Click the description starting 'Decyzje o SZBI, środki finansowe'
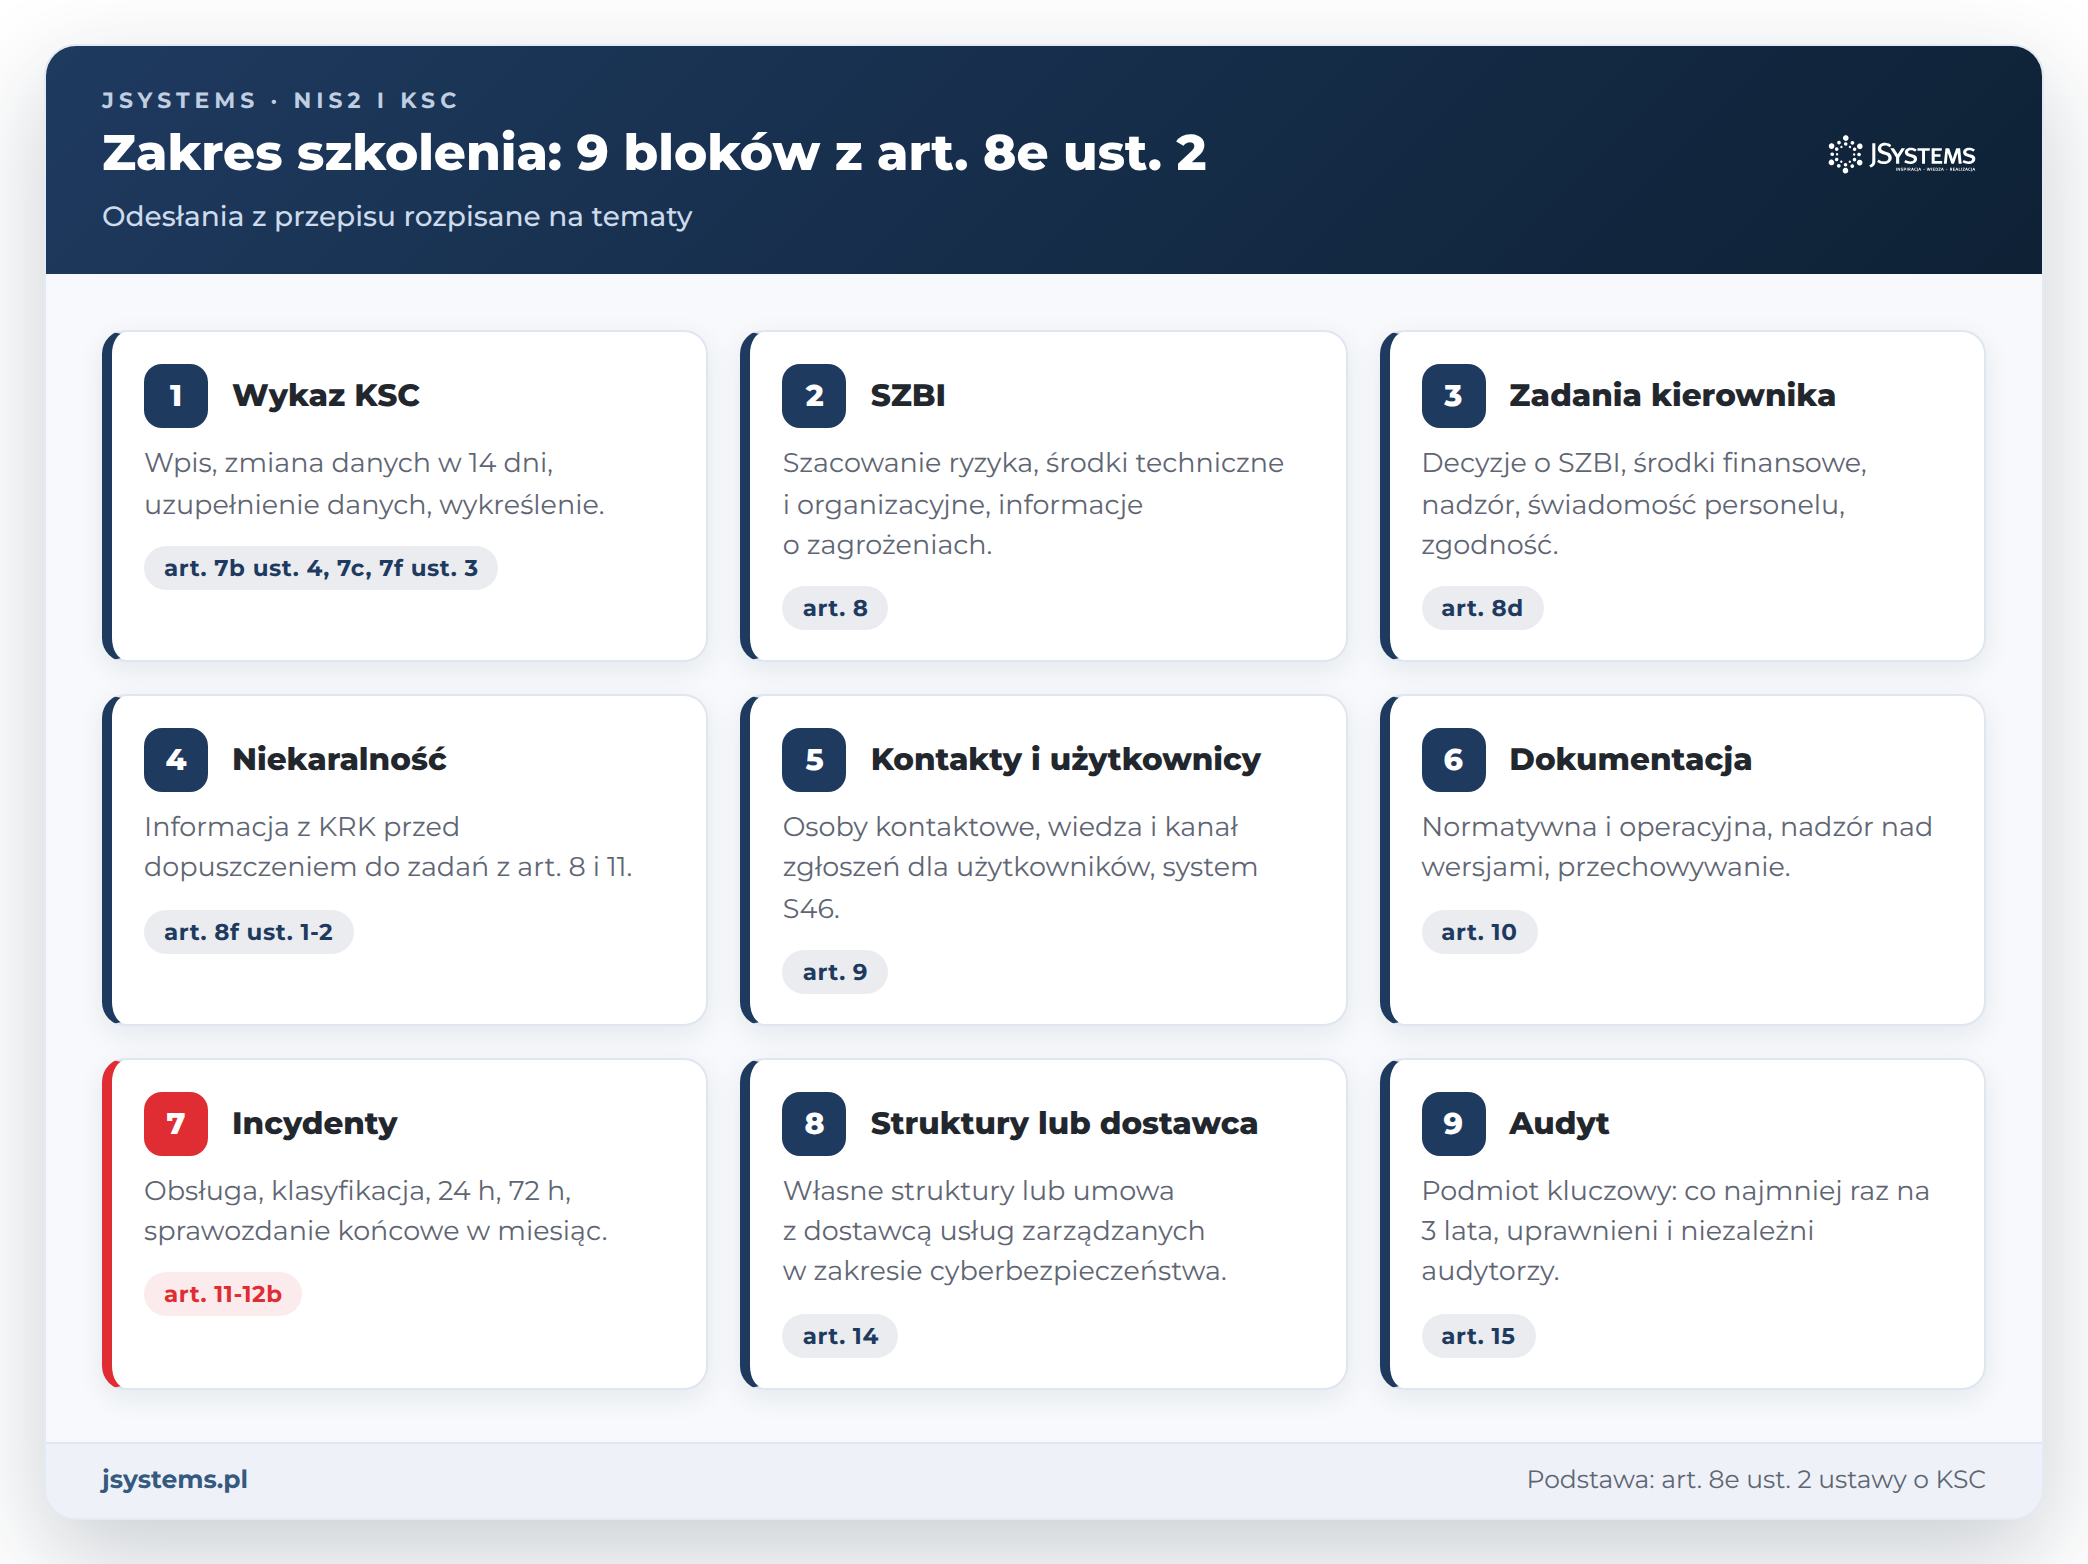Image resolution: width=2088 pixels, height=1564 pixels. pos(1644,504)
